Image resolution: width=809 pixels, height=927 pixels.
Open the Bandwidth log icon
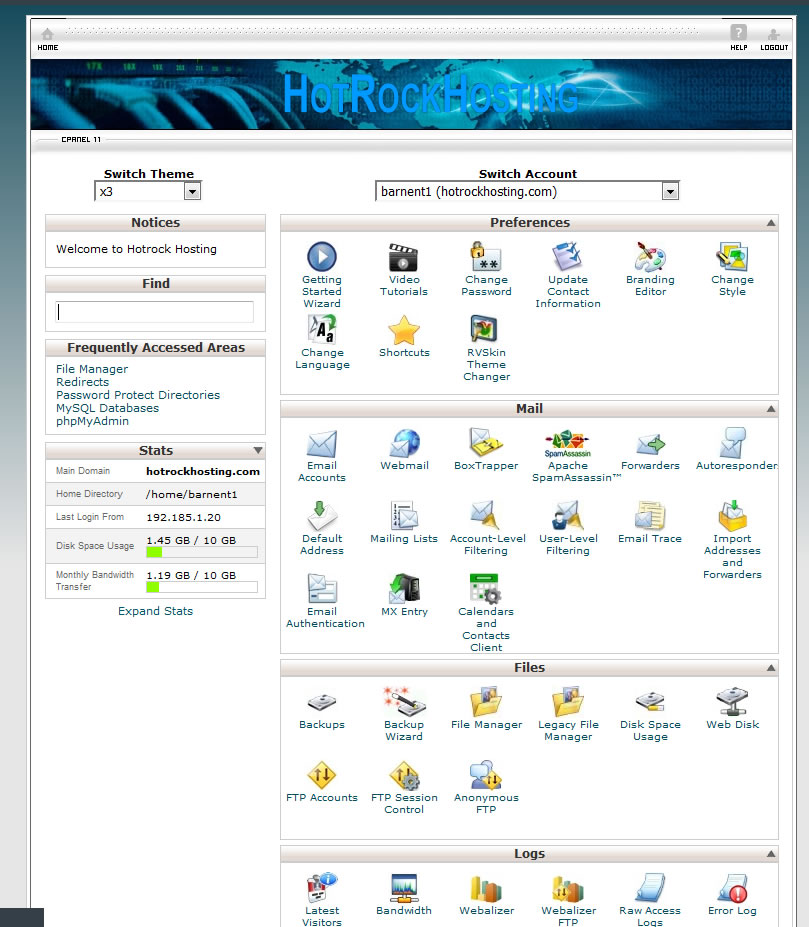(x=404, y=888)
